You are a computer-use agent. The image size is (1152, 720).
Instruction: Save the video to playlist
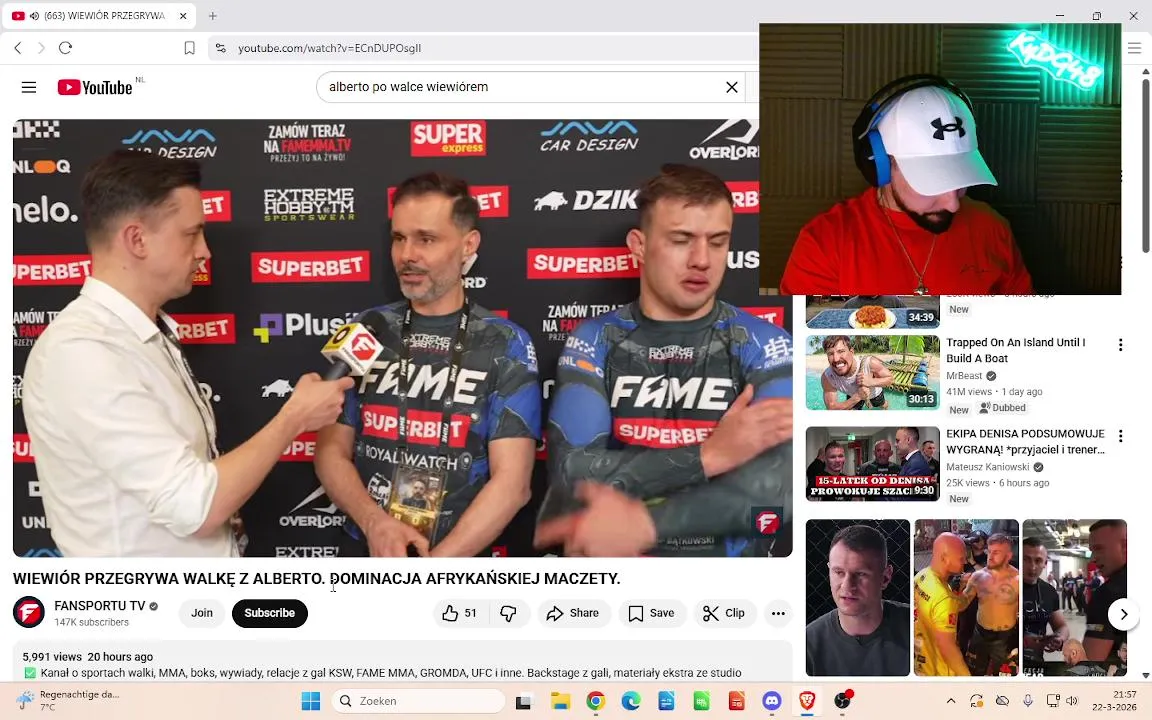[x=652, y=613]
